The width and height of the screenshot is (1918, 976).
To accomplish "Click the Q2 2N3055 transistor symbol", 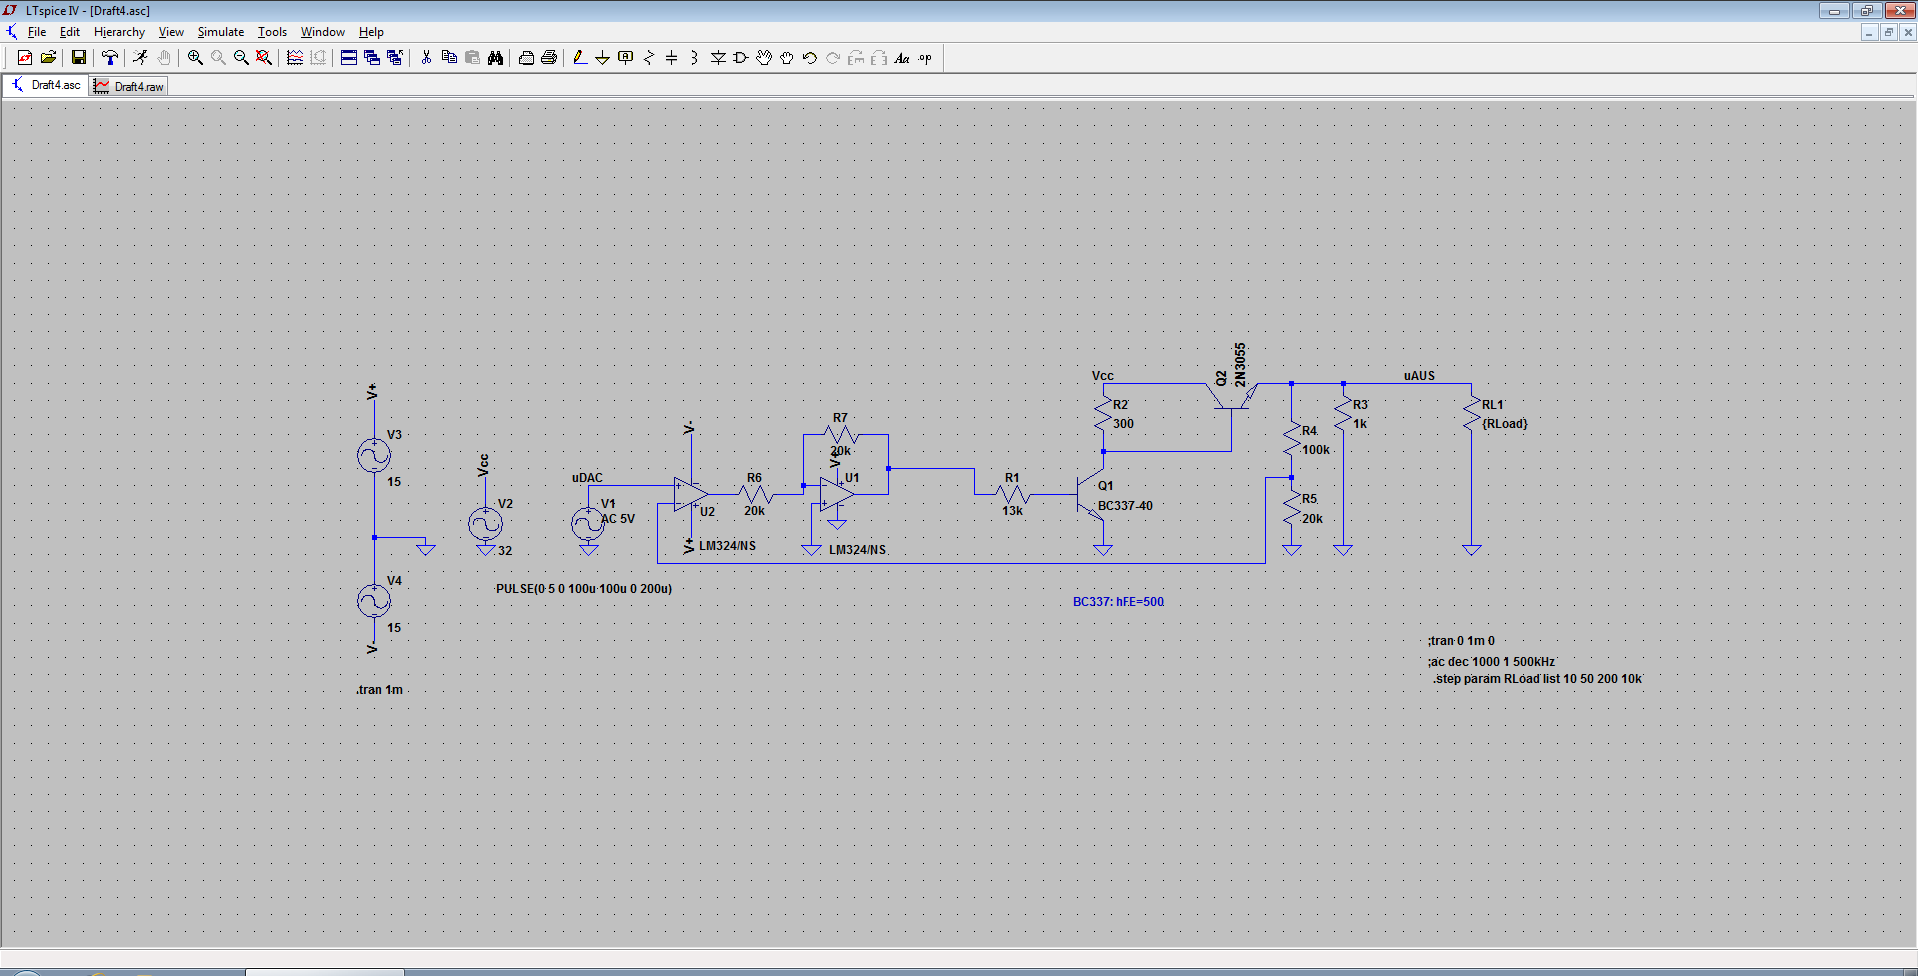I will click(1232, 398).
